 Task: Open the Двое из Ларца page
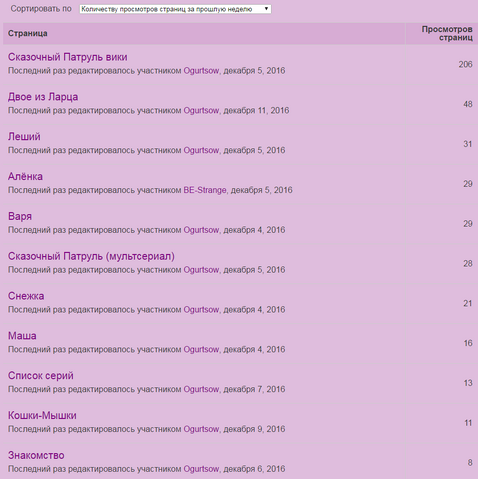click(43, 97)
